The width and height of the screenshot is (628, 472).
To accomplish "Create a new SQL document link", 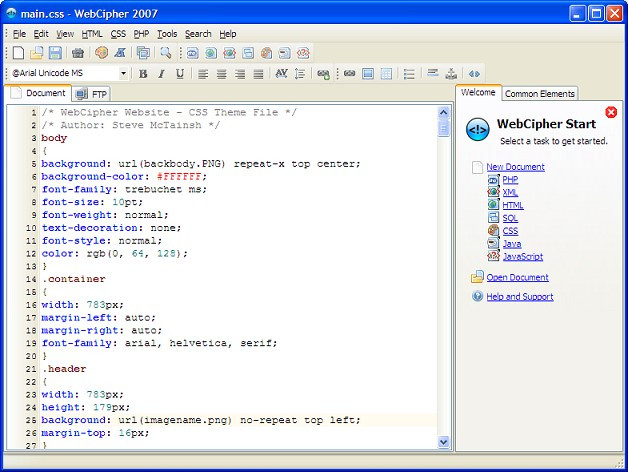I will pyautogui.click(x=510, y=218).
